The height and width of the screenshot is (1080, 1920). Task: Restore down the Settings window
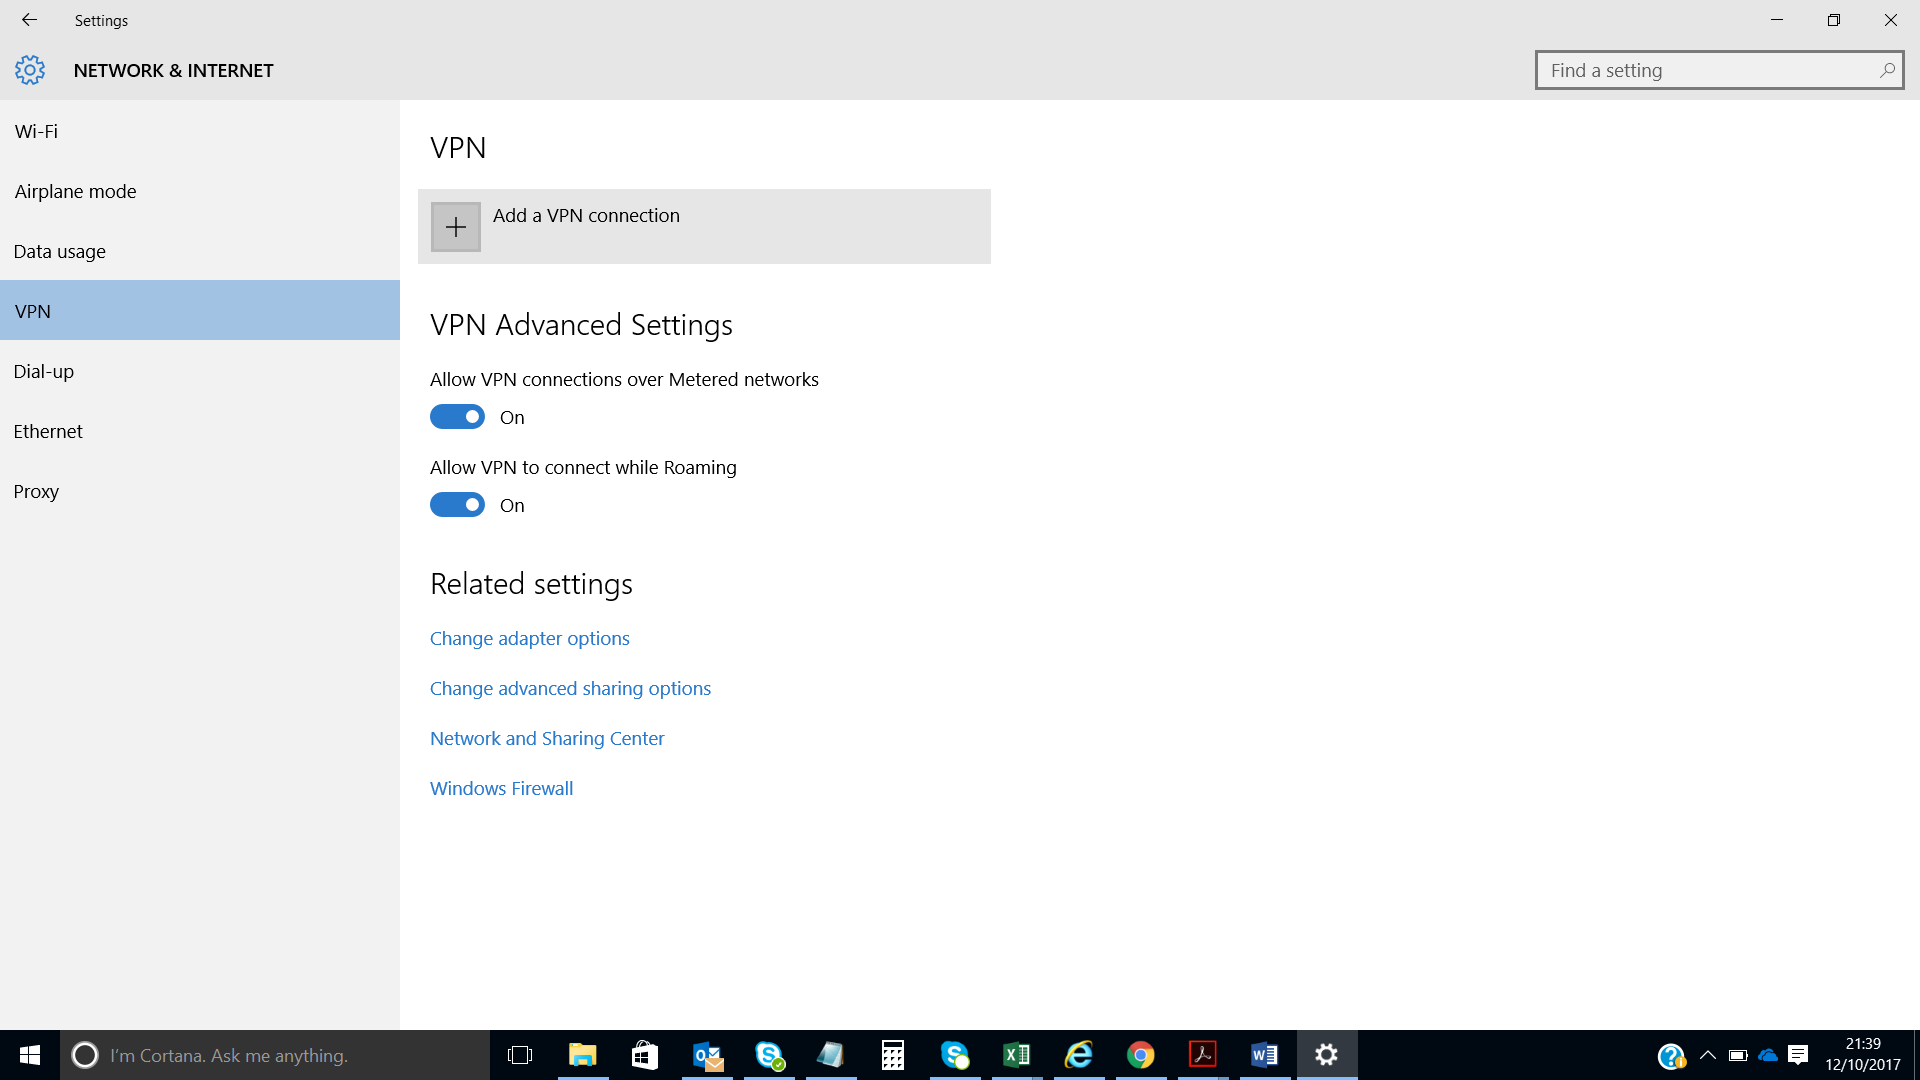pos(1834,20)
